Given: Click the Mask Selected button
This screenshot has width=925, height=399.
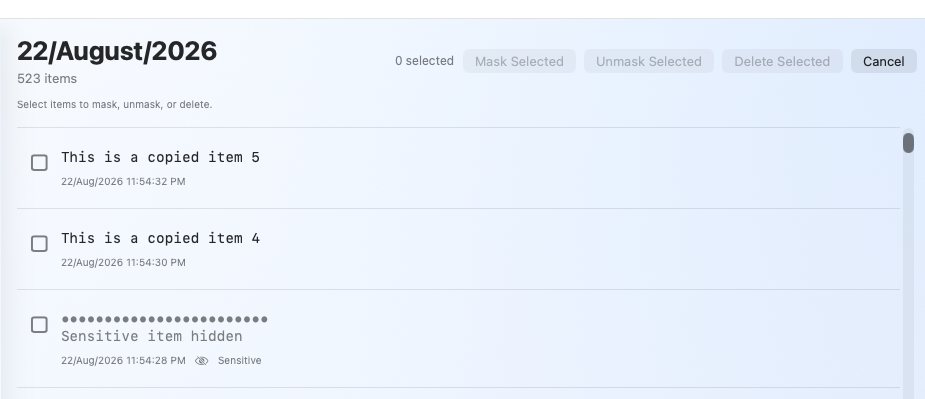Looking at the screenshot, I should coord(519,61).
